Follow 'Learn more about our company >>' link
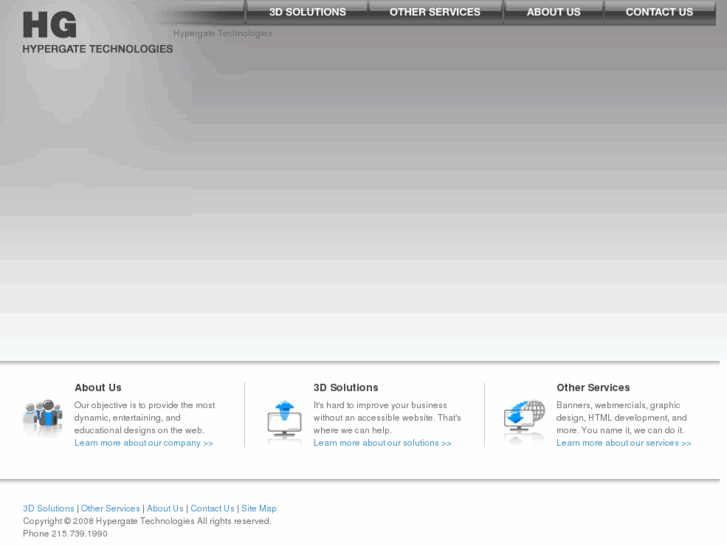This screenshot has height=545, width=727. (x=144, y=443)
